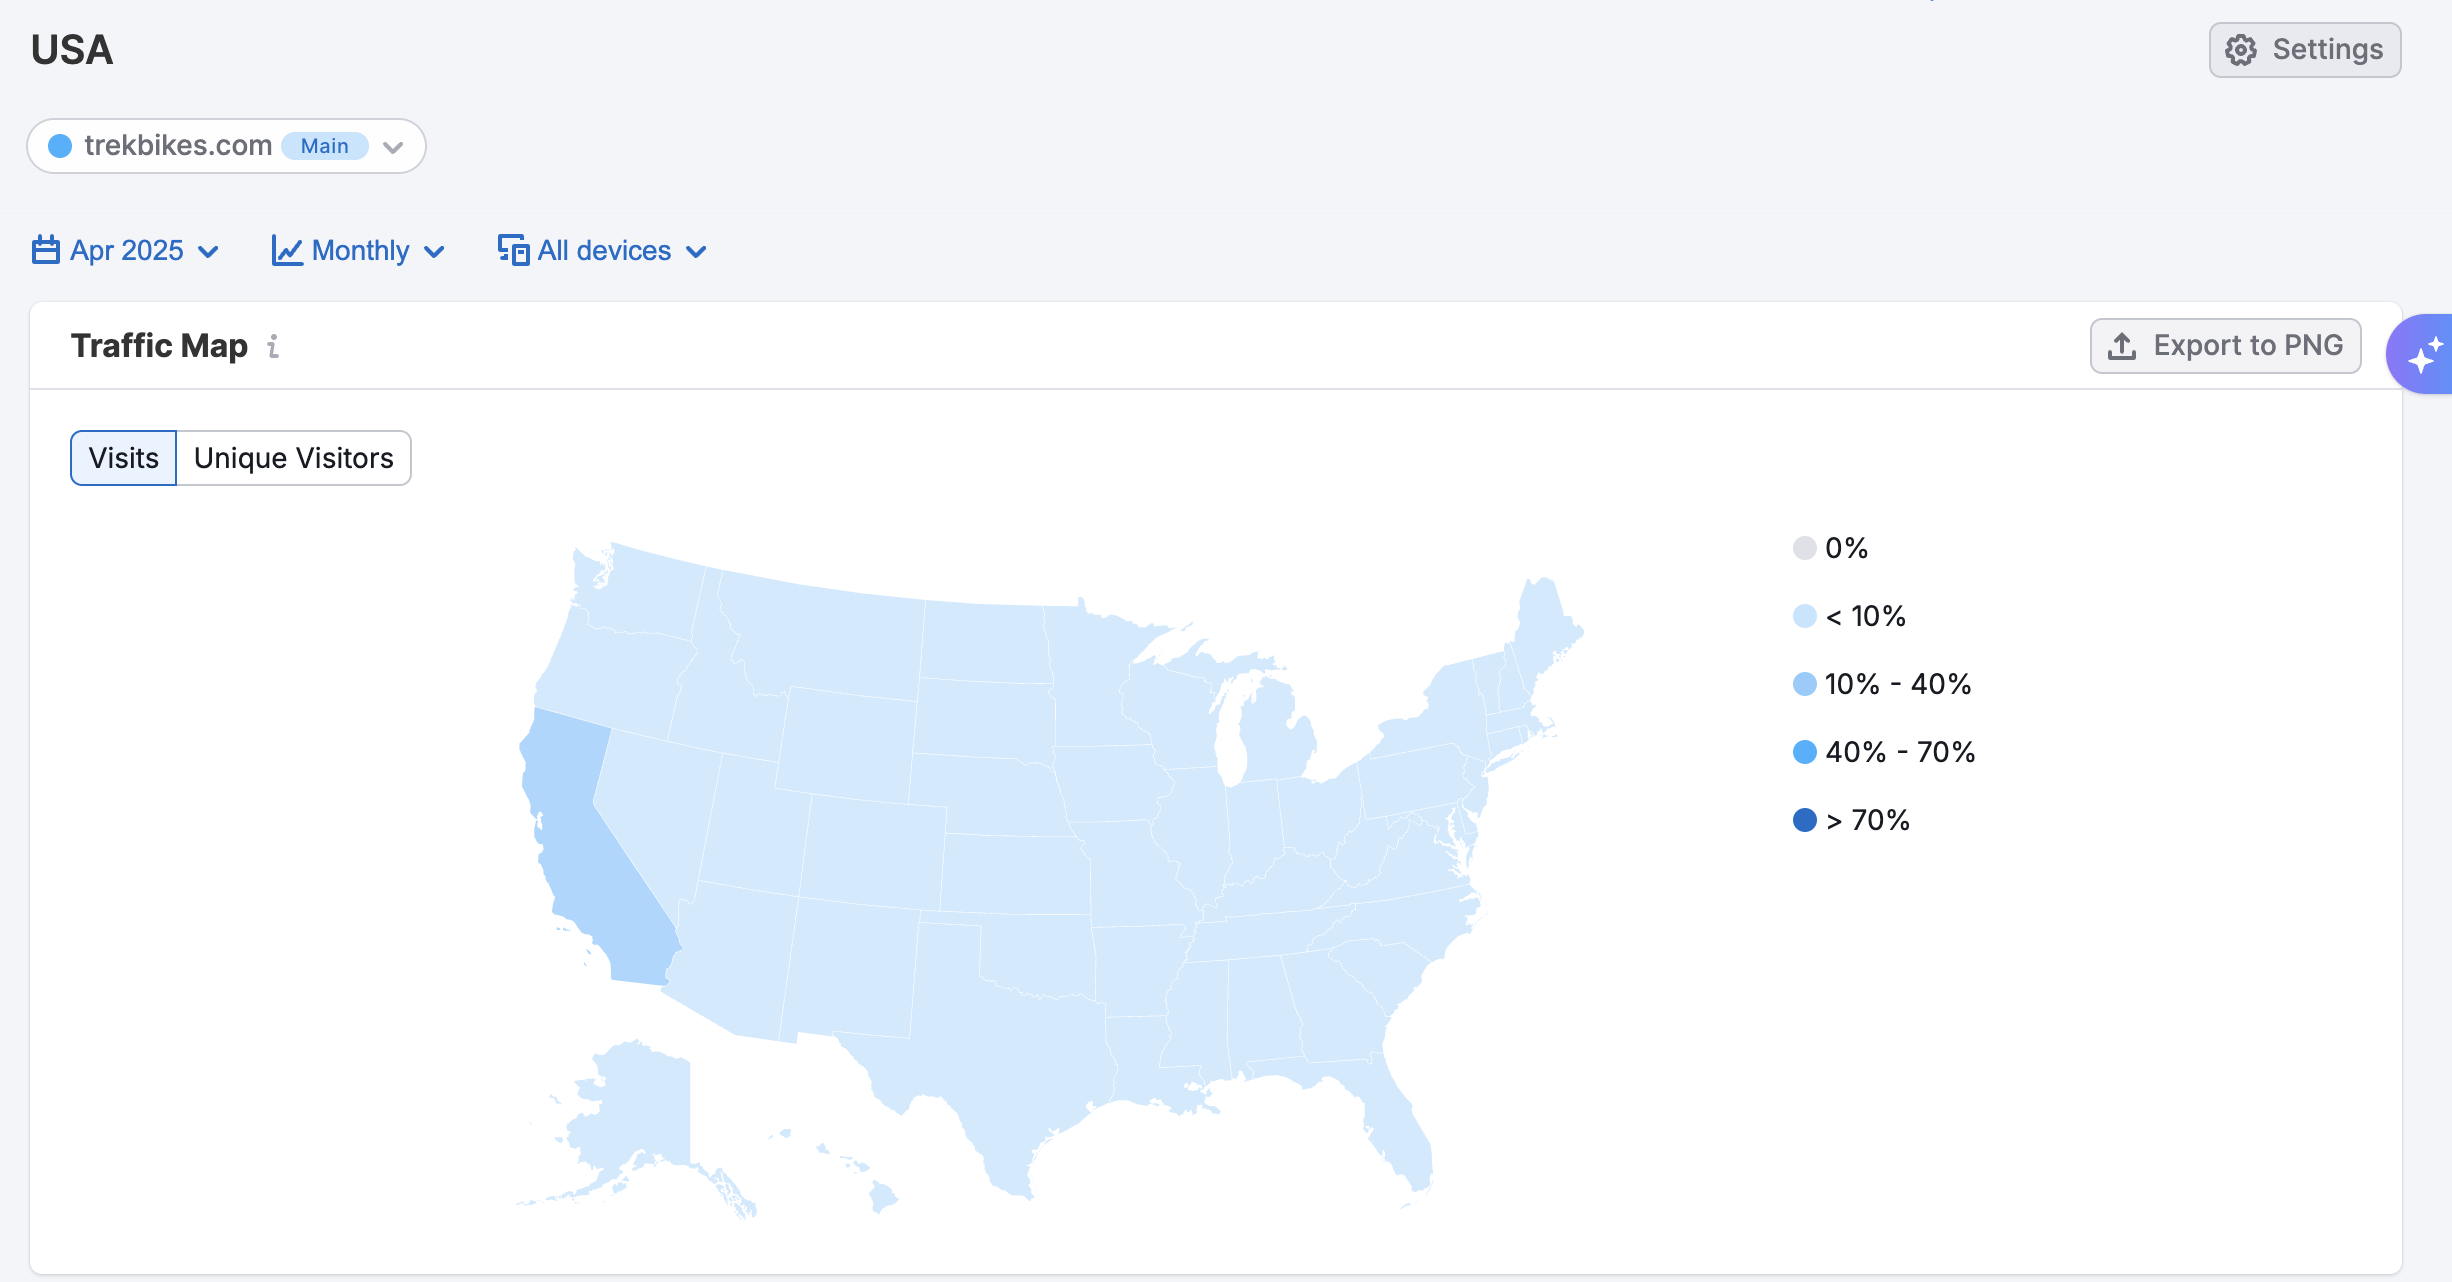The height and width of the screenshot is (1282, 2452).
Task: Click the Settings gear icon
Action: 2241,50
